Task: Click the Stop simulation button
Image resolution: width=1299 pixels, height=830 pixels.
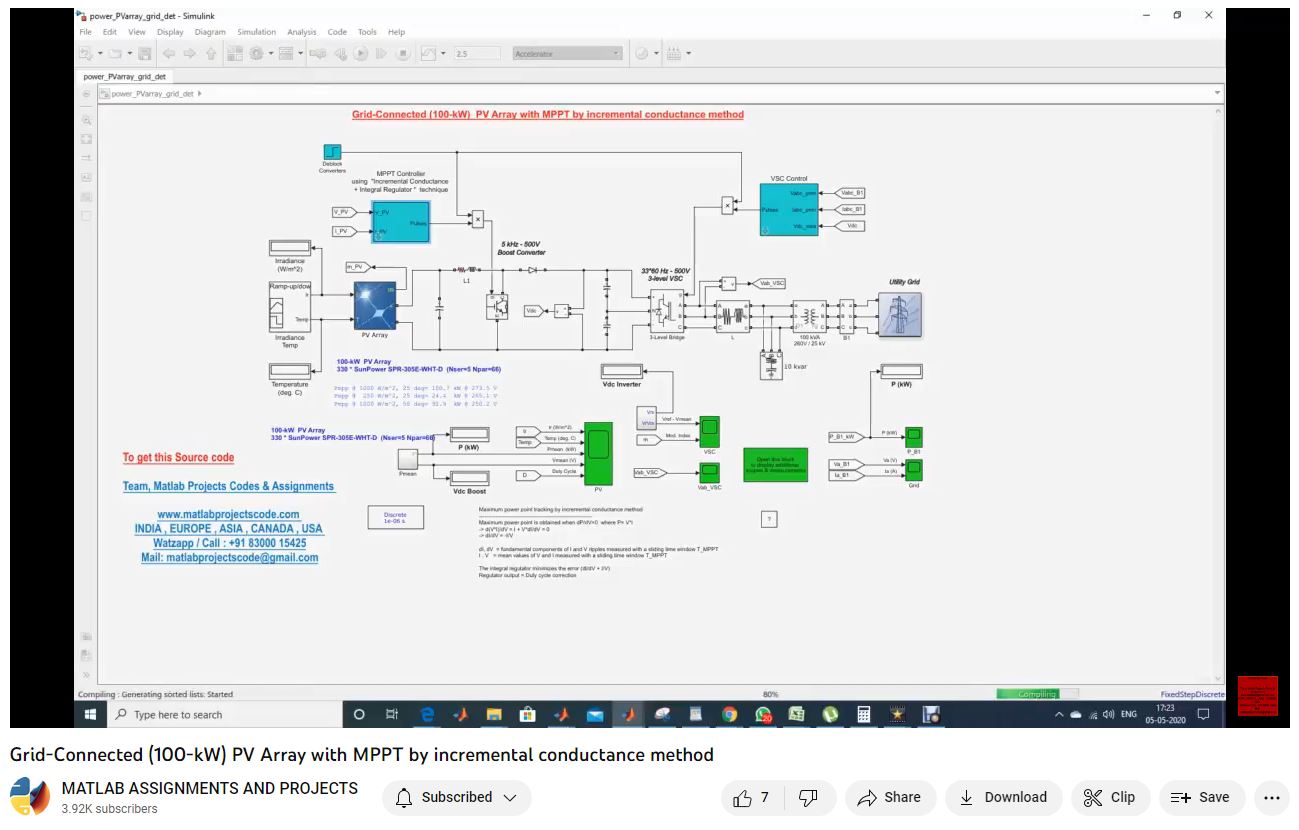Action: click(x=402, y=54)
